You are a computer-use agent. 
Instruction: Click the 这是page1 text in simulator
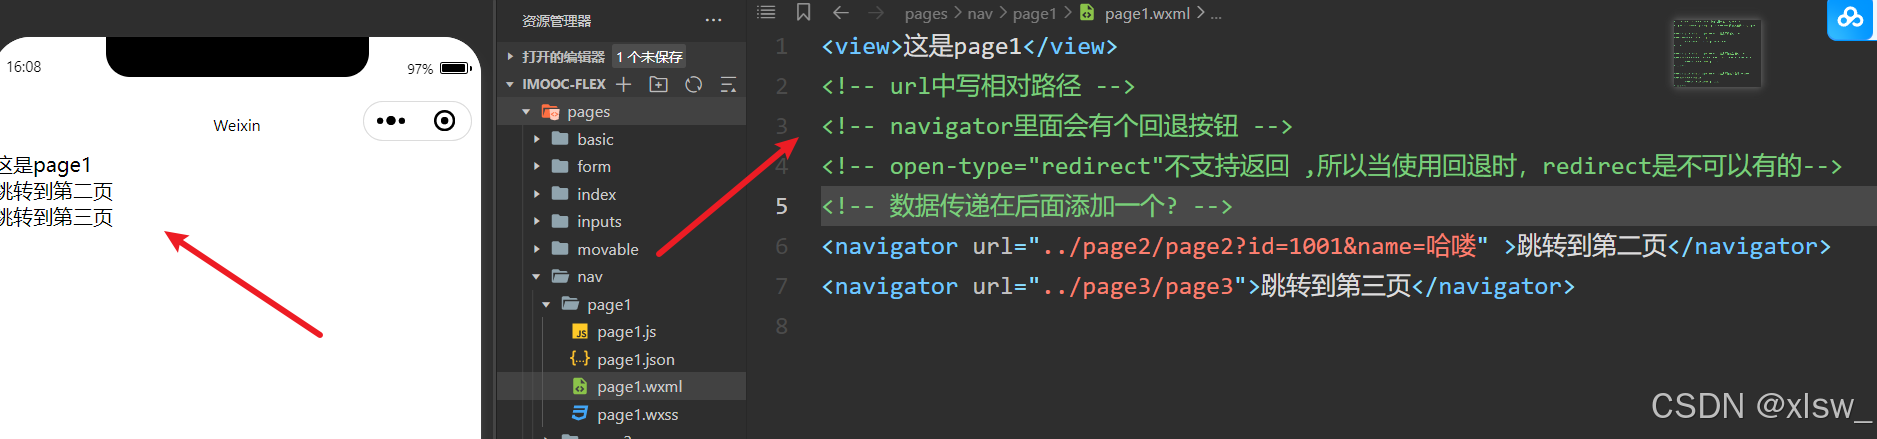point(45,165)
